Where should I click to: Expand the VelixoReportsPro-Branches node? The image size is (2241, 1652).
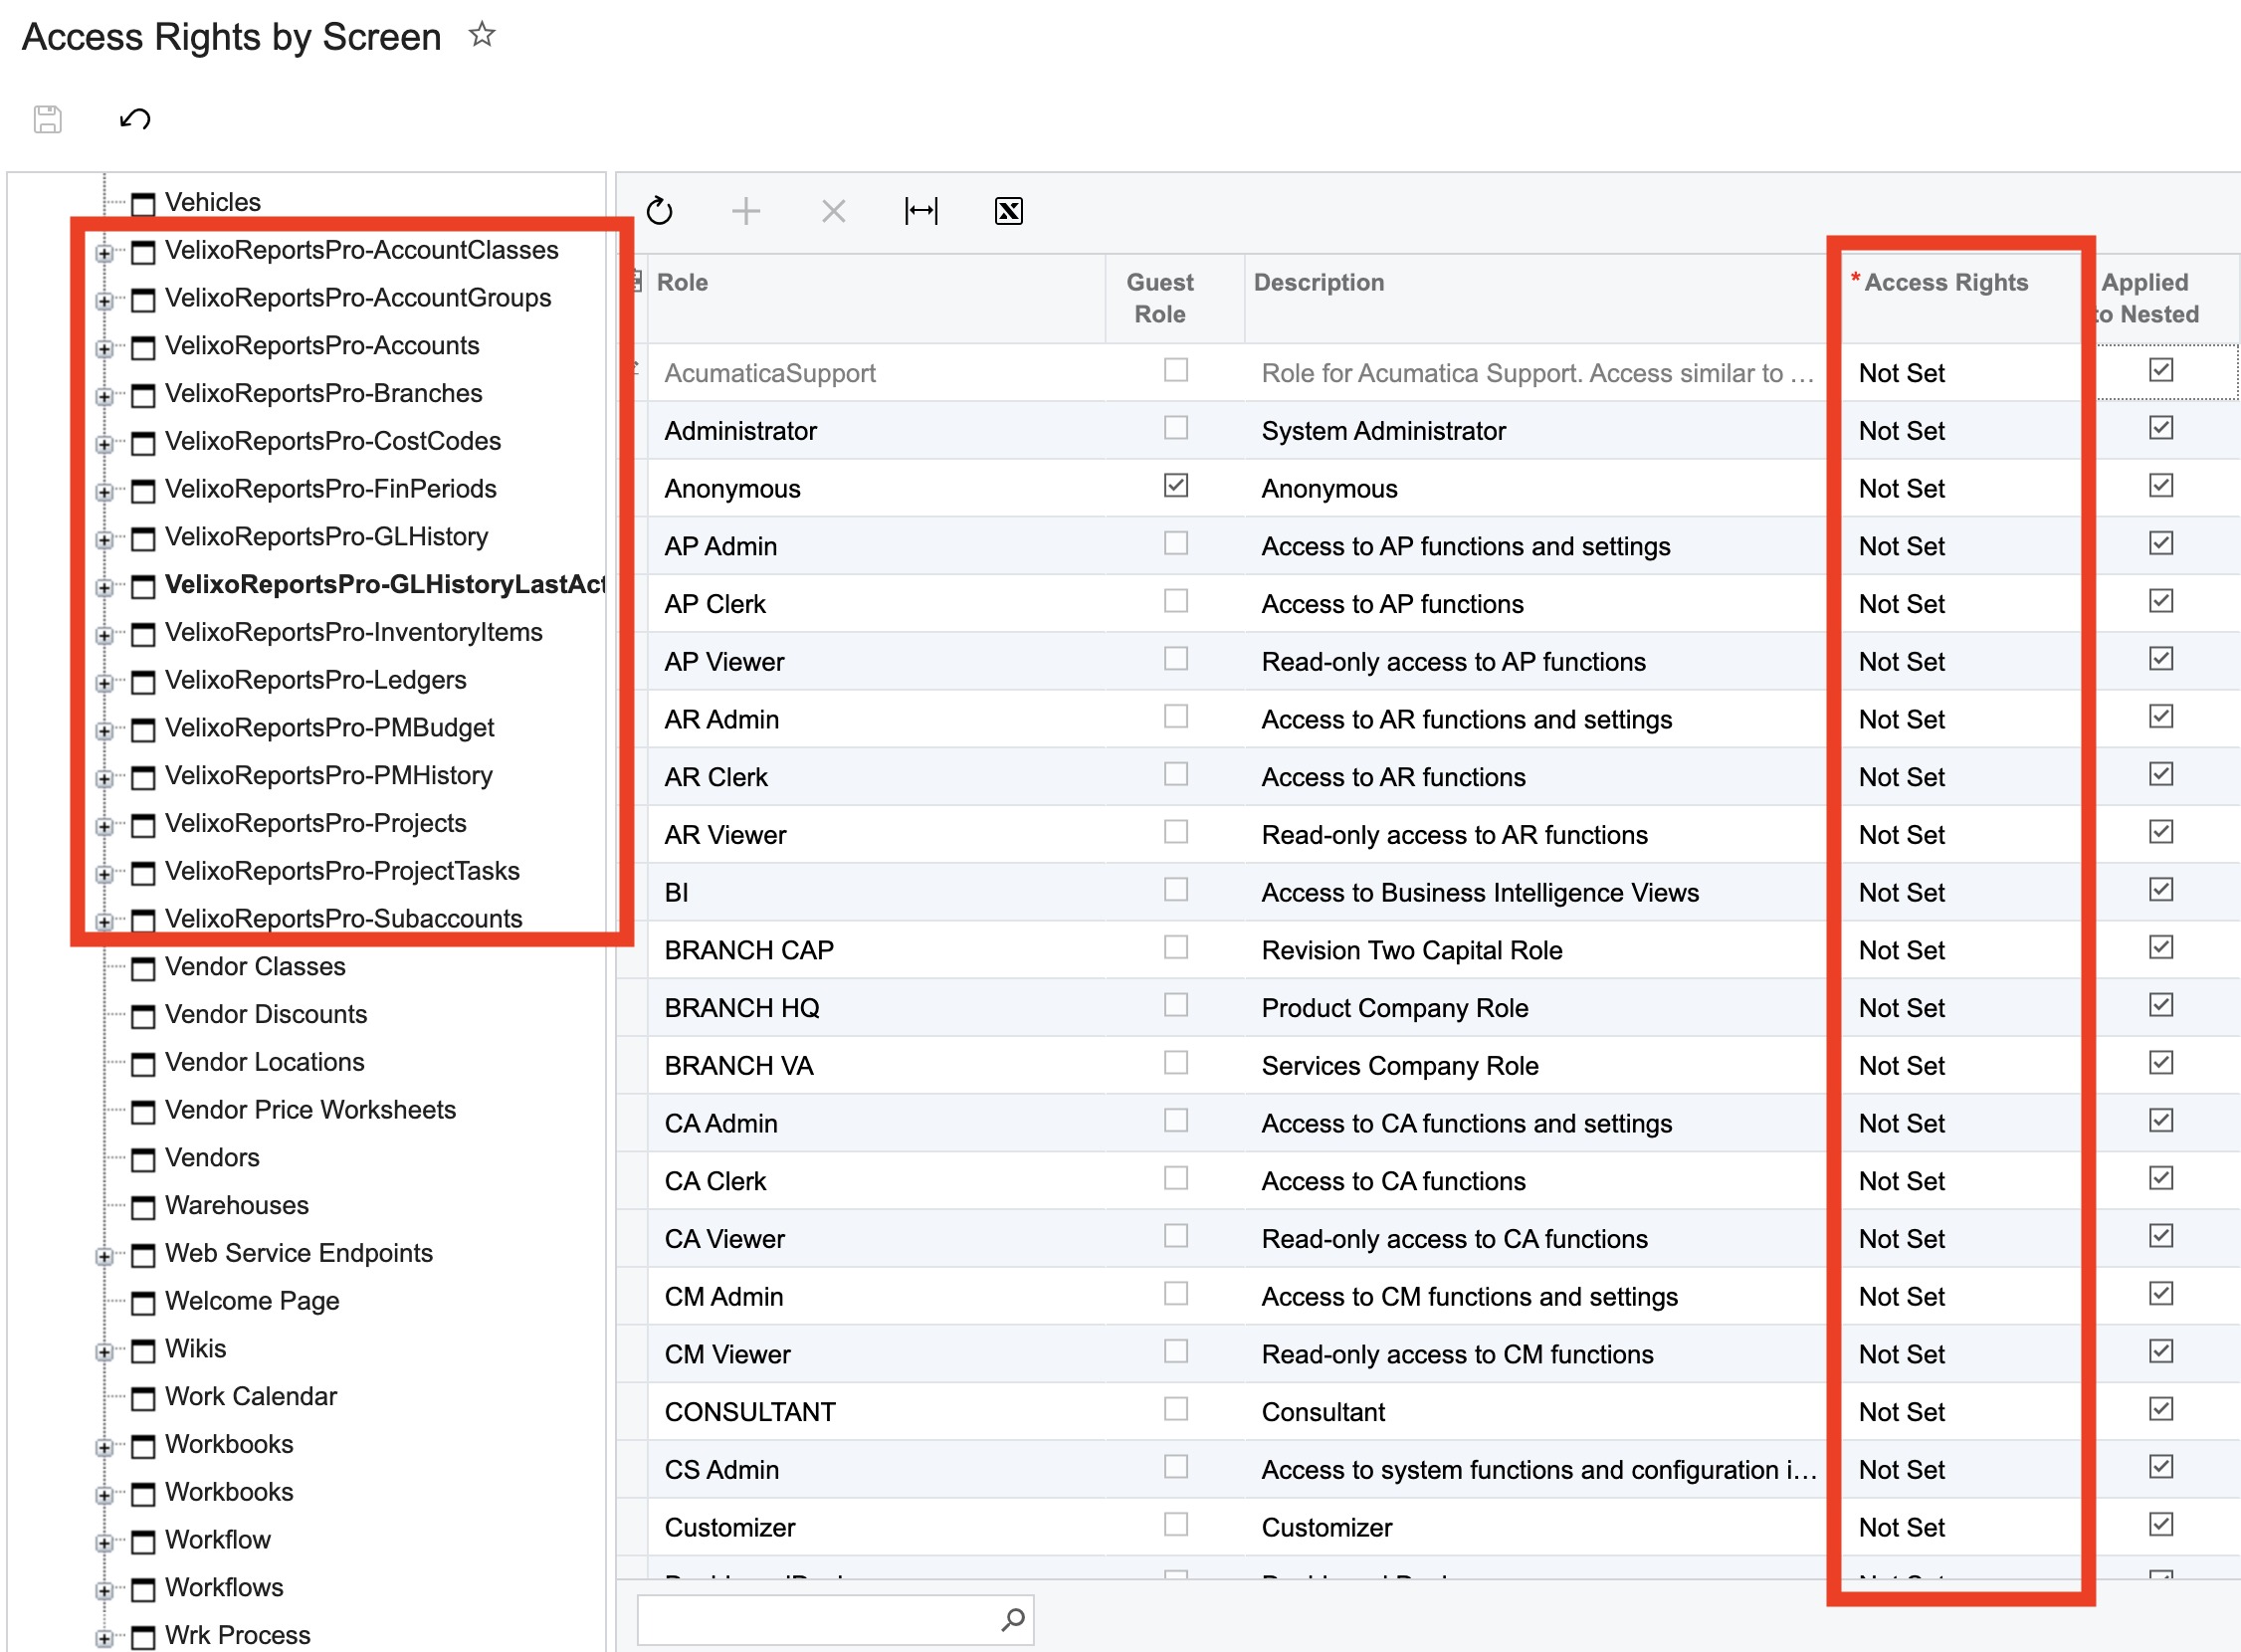104,397
